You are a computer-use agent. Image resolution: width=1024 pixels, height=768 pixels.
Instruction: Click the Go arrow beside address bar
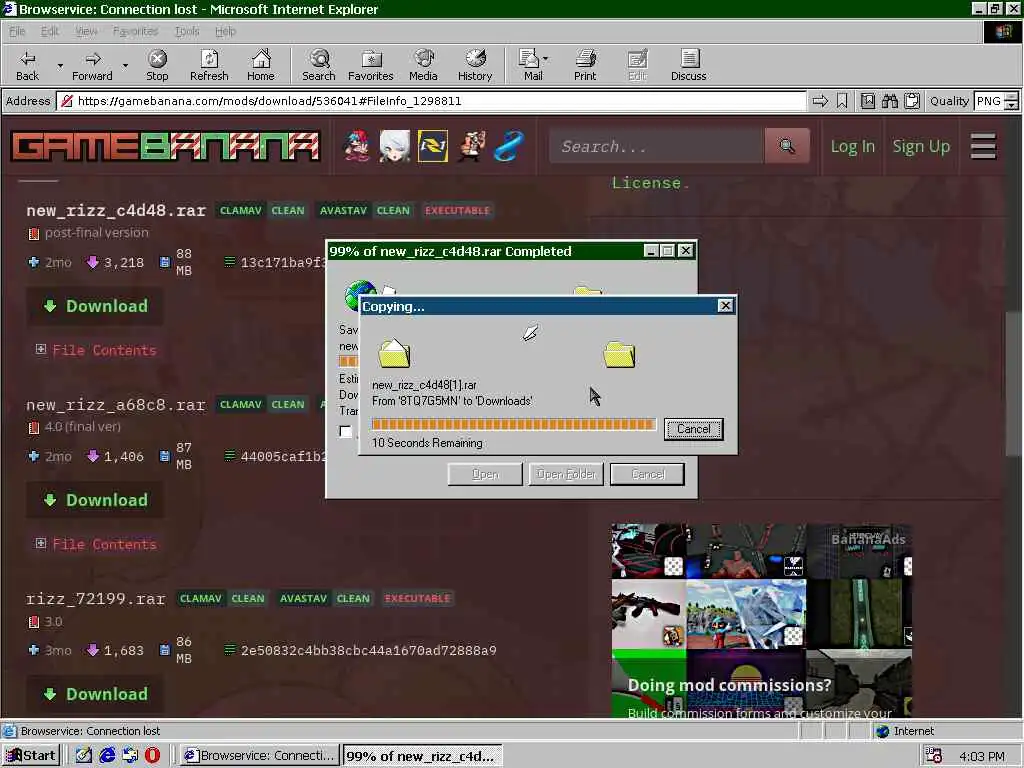[820, 101]
